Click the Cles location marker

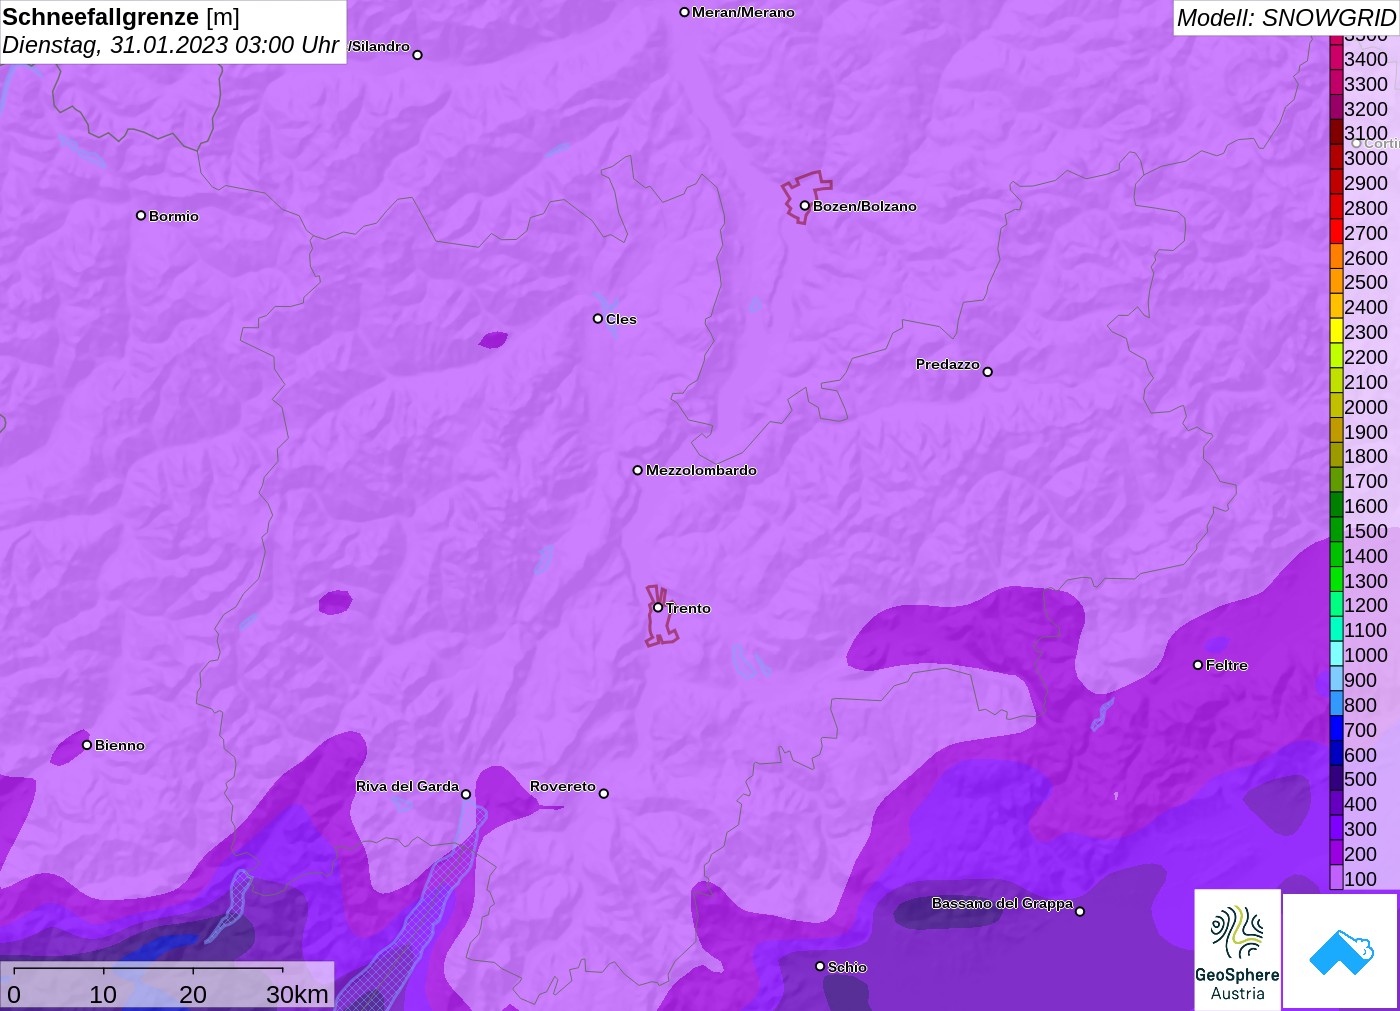click(598, 319)
